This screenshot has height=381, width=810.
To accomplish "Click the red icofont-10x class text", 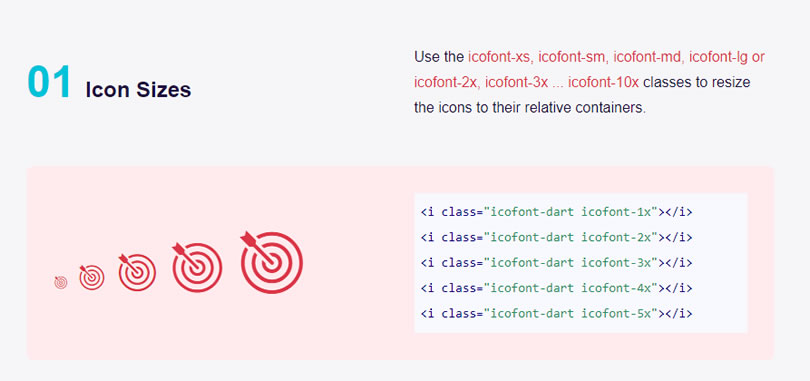I will (x=603, y=83).
